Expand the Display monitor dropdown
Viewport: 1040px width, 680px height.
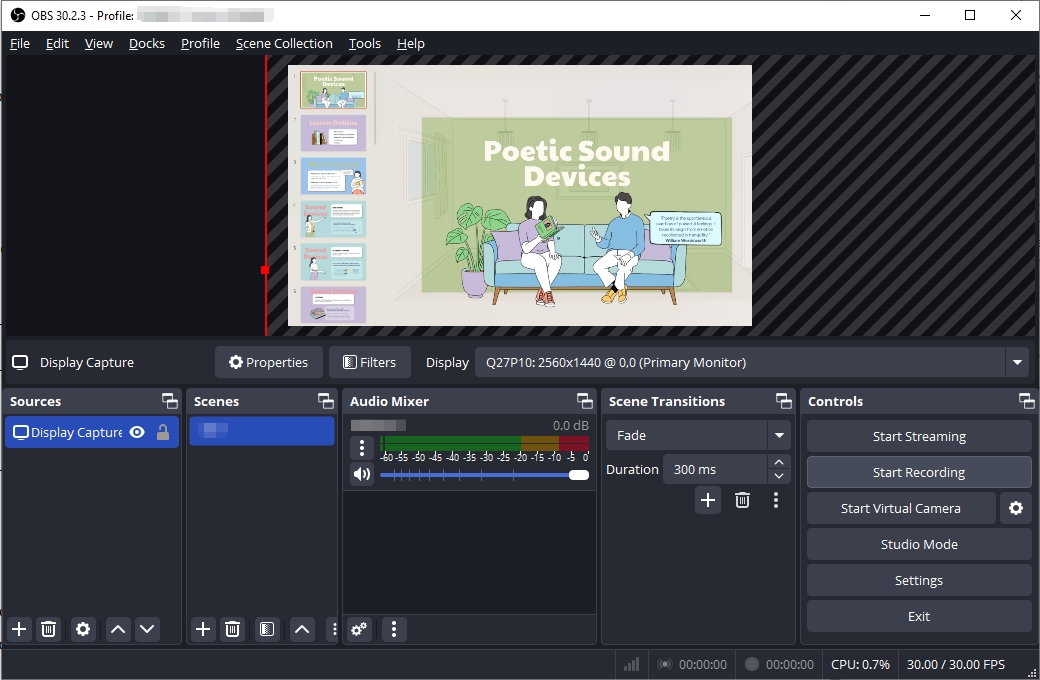(x=1017, y=362)
